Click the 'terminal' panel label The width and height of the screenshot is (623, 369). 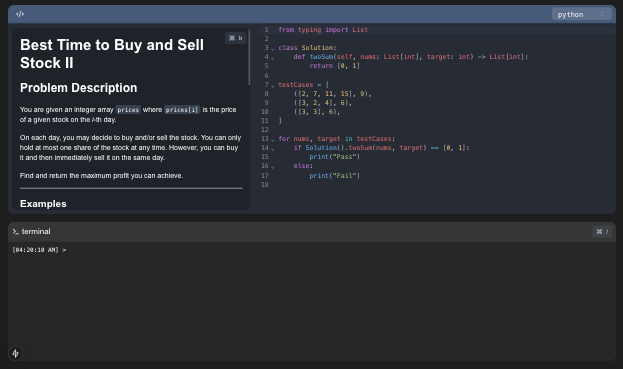coord(36,231)
